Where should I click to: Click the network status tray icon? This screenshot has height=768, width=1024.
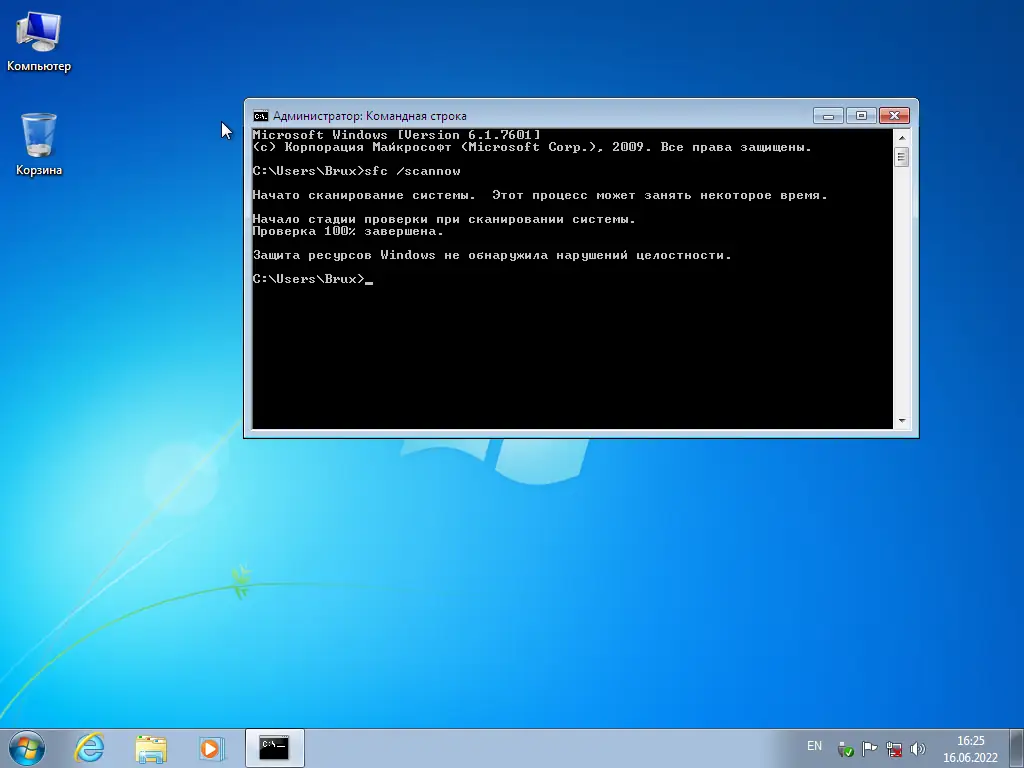click(x=894, y=746)
